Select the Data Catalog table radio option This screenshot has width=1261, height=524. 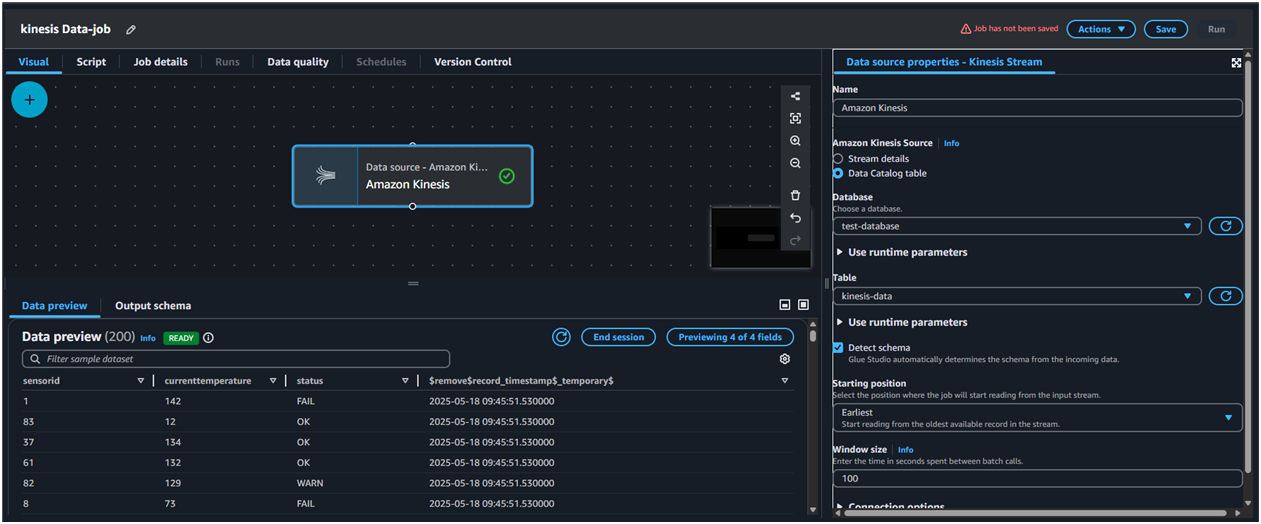[838, 173]
